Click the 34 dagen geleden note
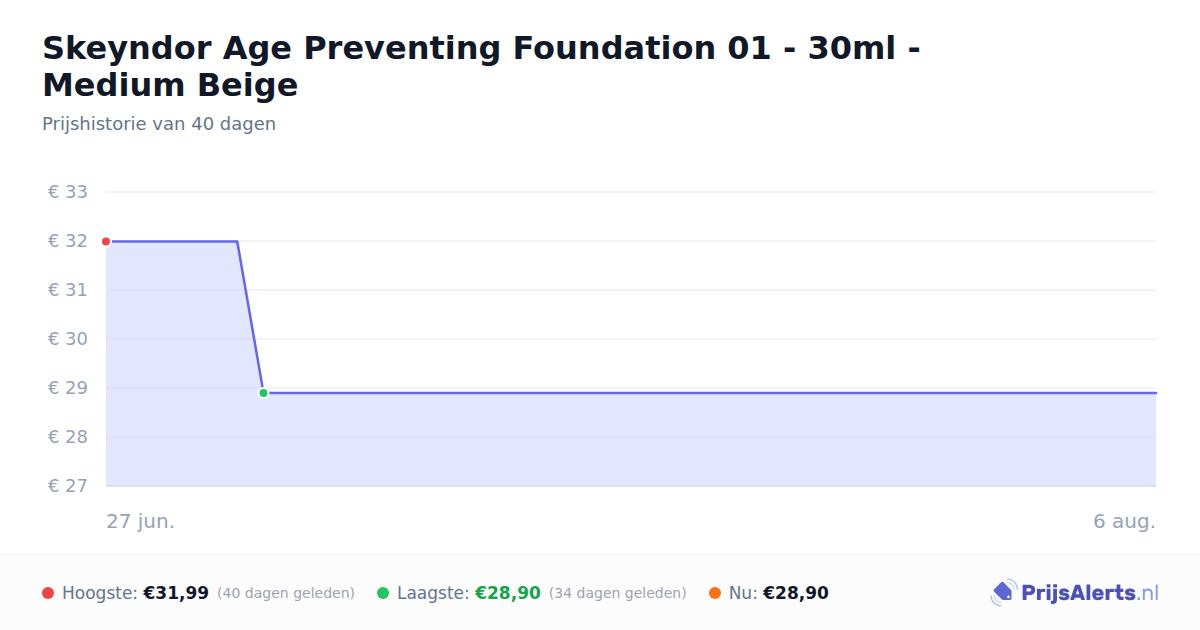This screenshot has height=630, width=1200. 618,593
